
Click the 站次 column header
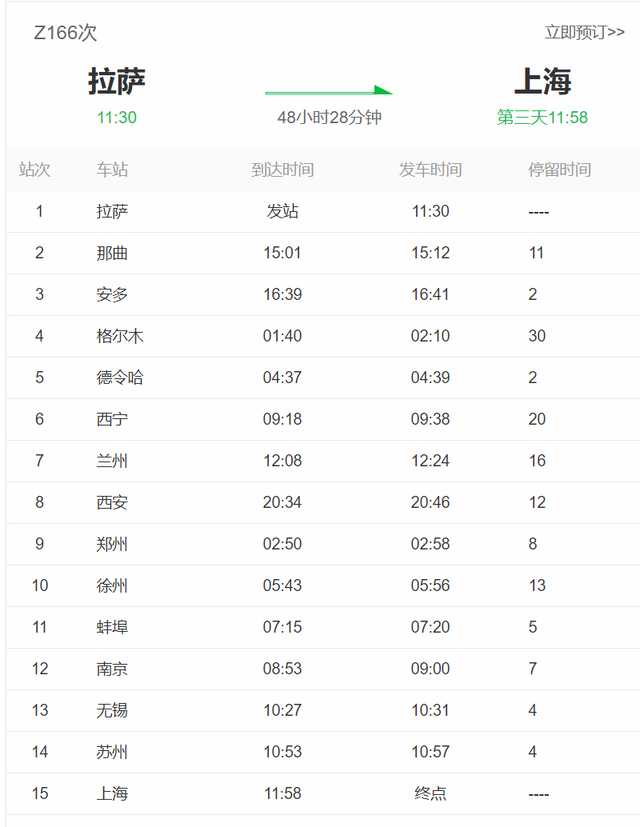(x=35, y=170)
